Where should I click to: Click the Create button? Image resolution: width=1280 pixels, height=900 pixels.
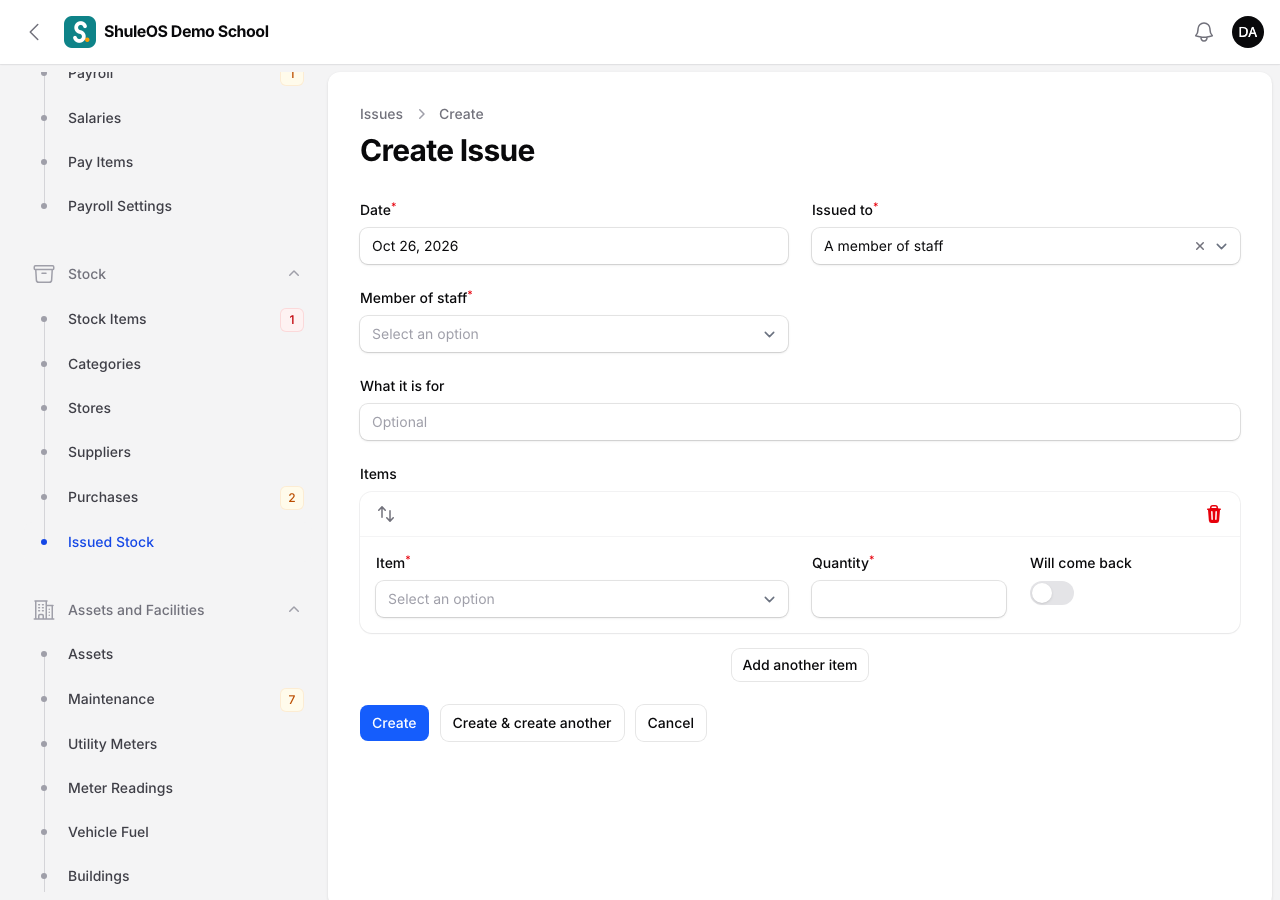point(394,723)
